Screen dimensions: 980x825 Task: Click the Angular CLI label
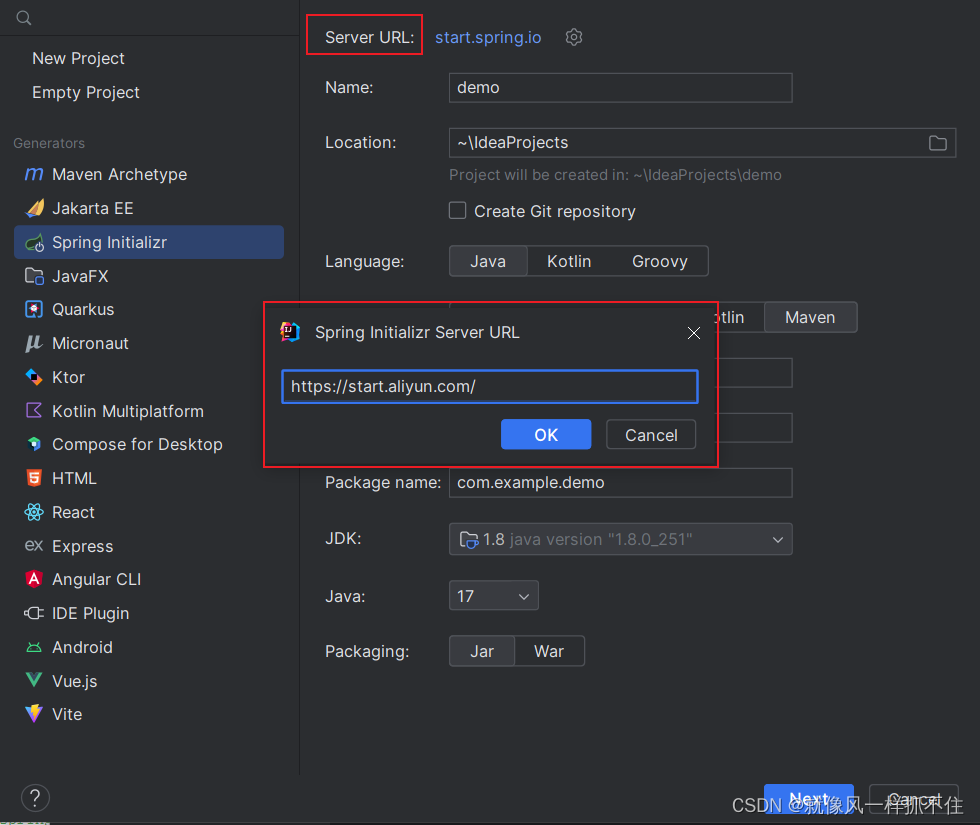point(97,579)
